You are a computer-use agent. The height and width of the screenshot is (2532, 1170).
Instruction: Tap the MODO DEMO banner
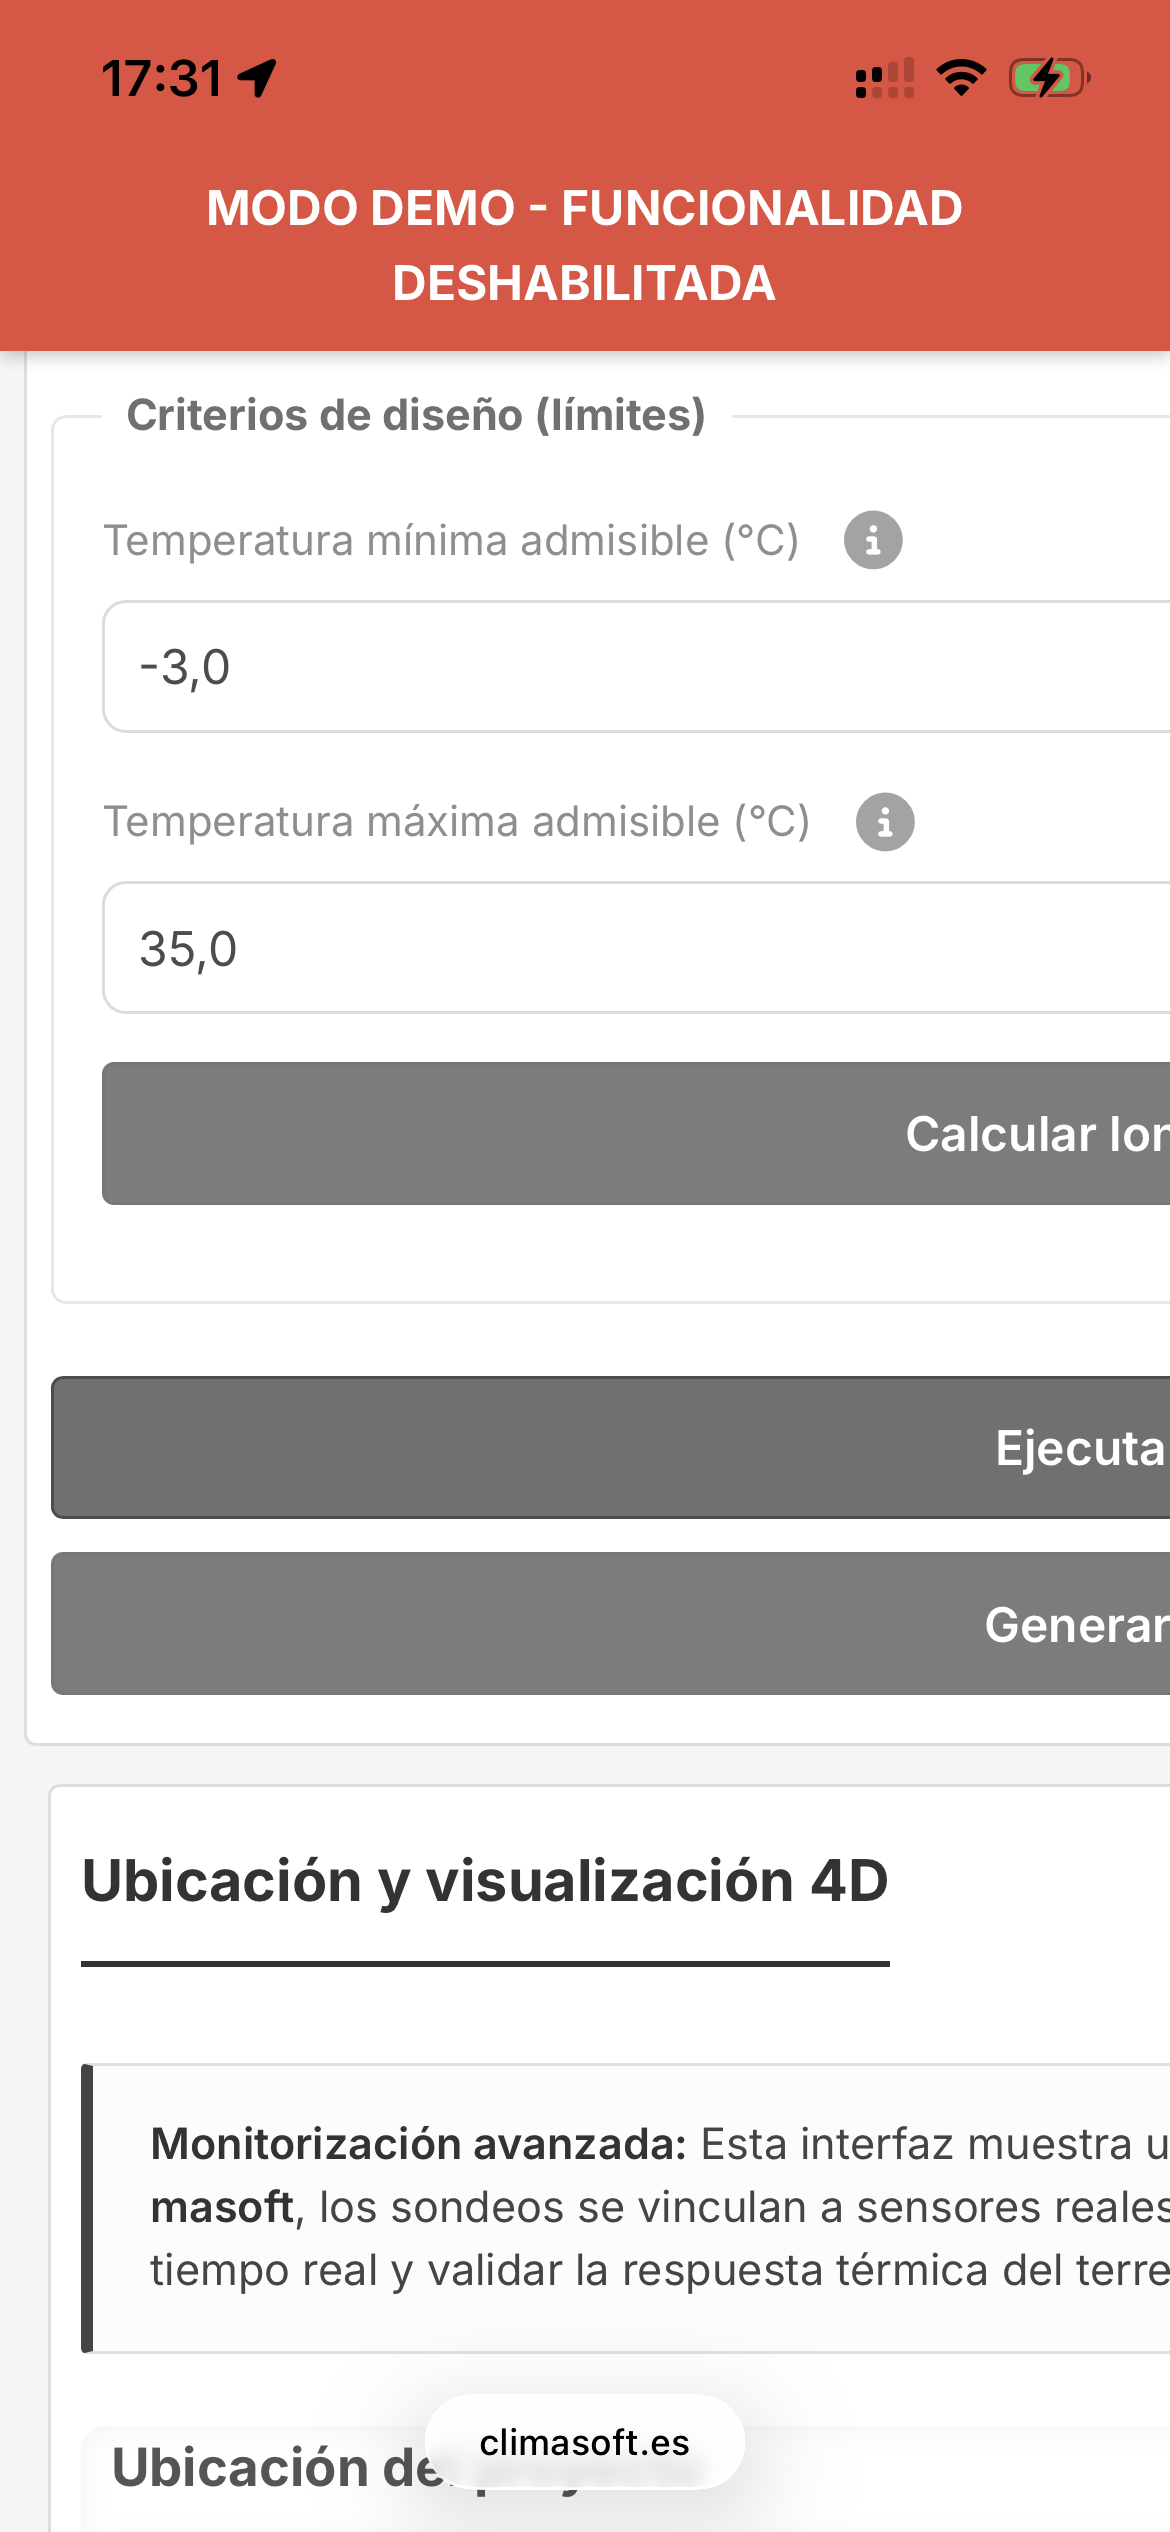[x=585, y=246]
